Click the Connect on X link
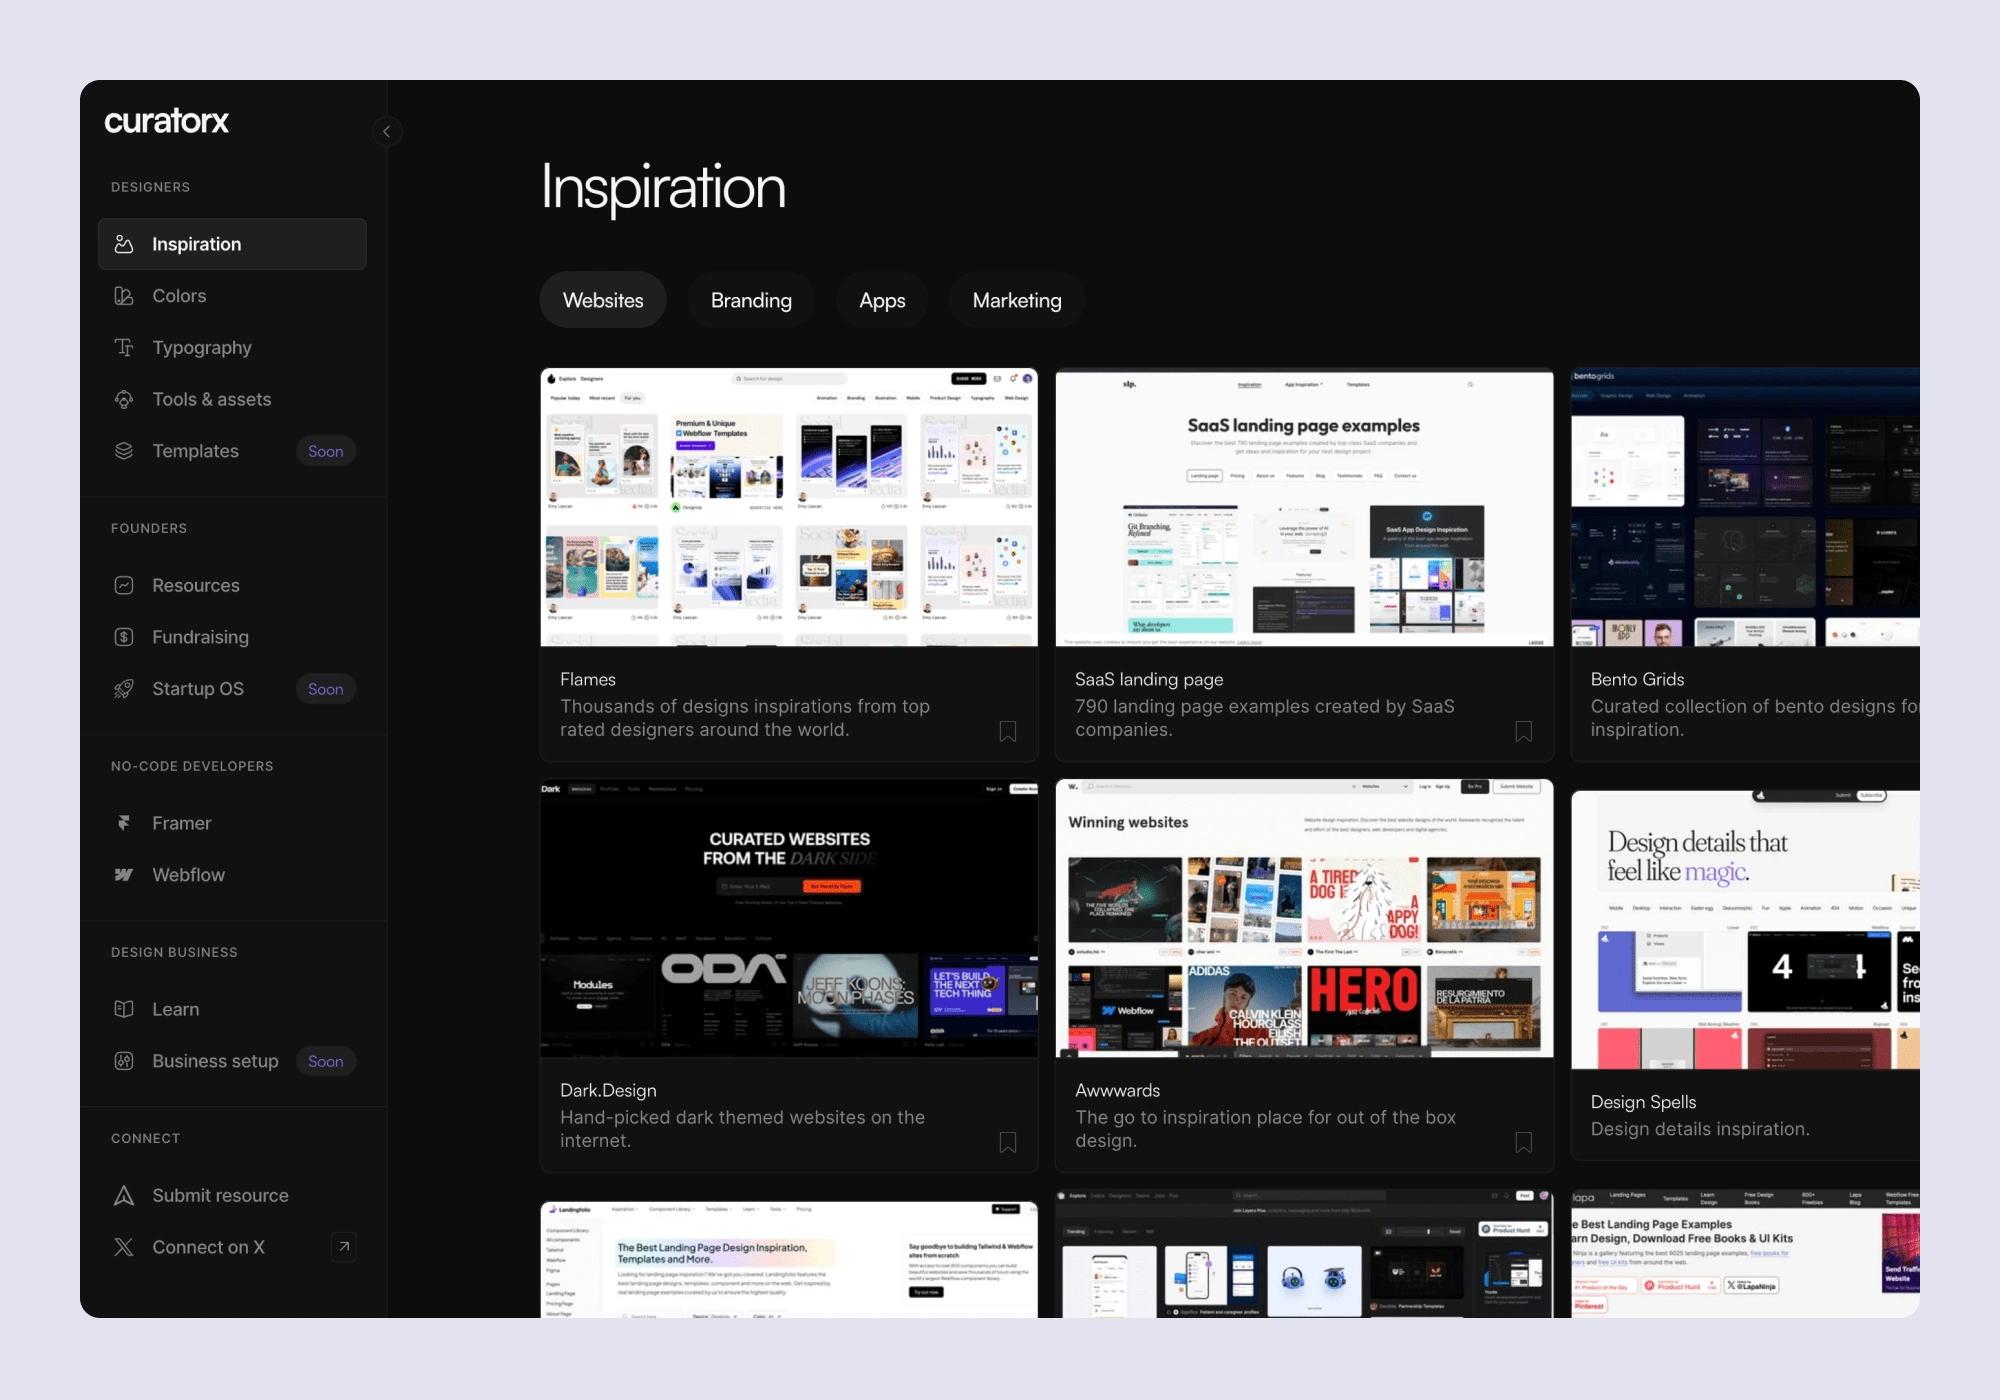Screen dimensions: 2000x1400 (232, 1247)
